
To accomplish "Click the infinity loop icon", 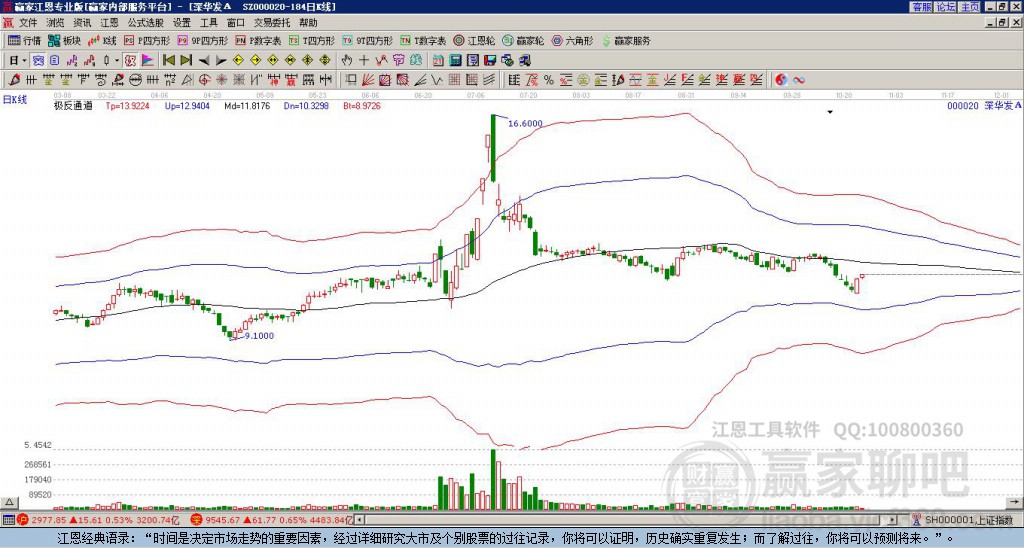I will (798, 80).
